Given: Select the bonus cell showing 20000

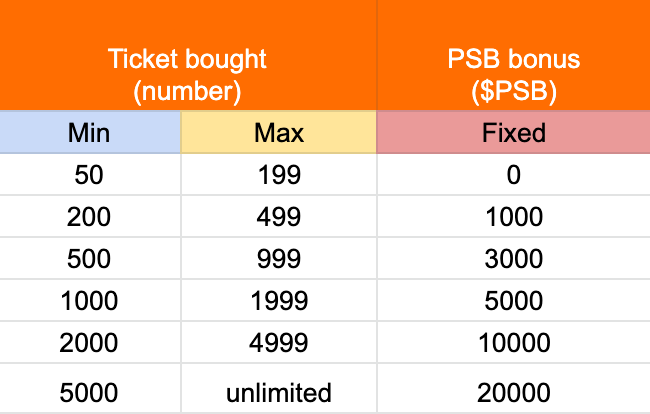Looking at the screenshot, I should click(x=513, y=388).
